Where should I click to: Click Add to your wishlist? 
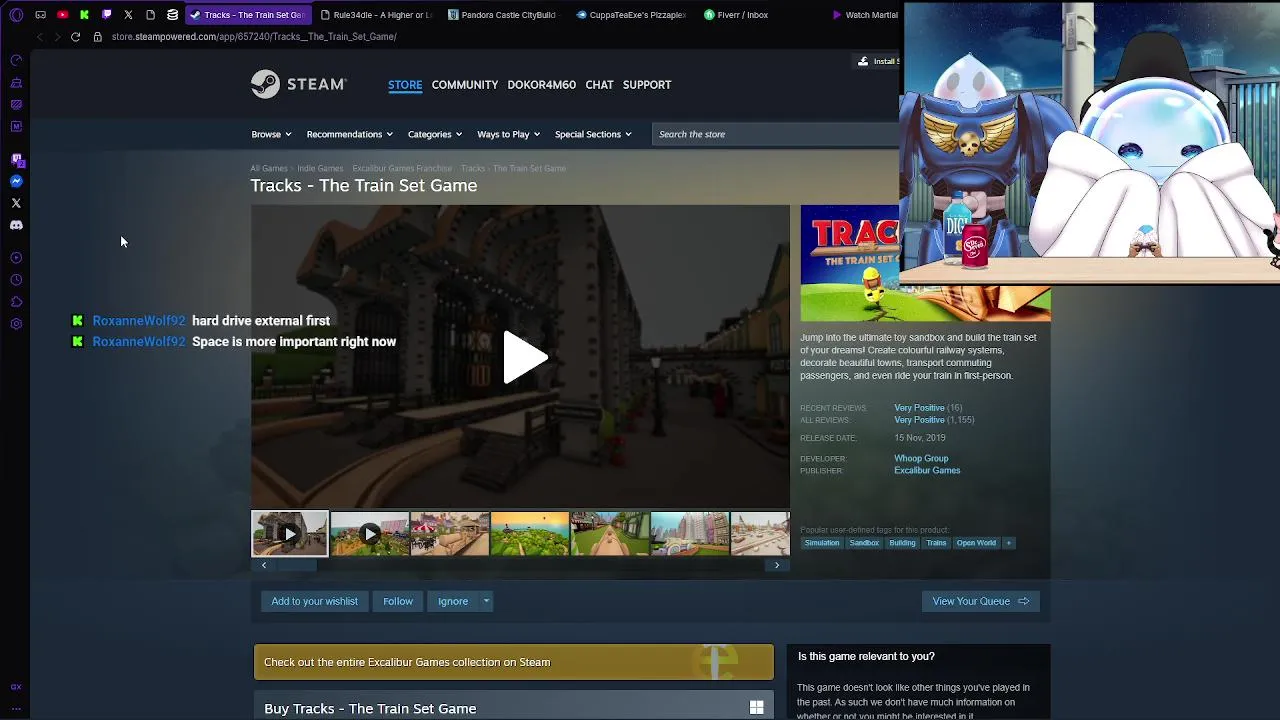(x=314, y=601)
